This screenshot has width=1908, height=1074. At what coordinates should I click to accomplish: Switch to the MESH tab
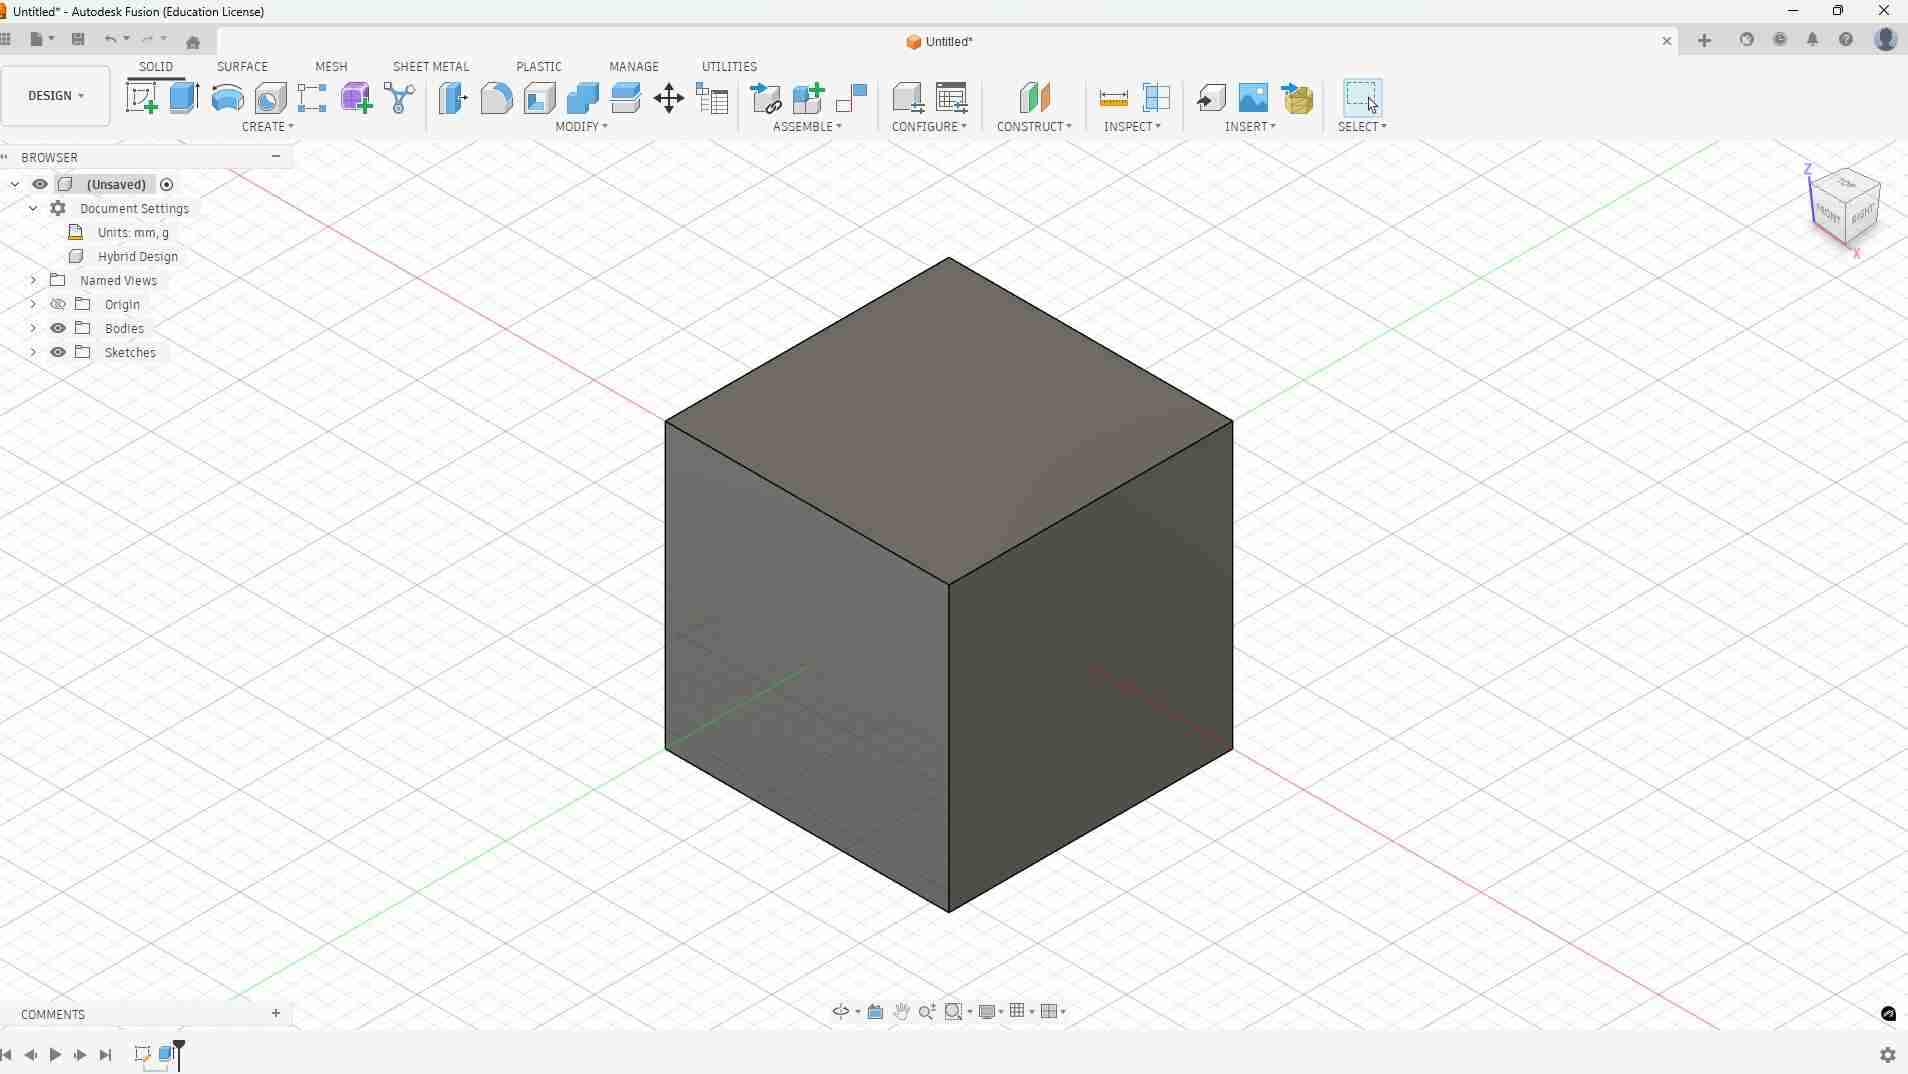tap(331, 66)
